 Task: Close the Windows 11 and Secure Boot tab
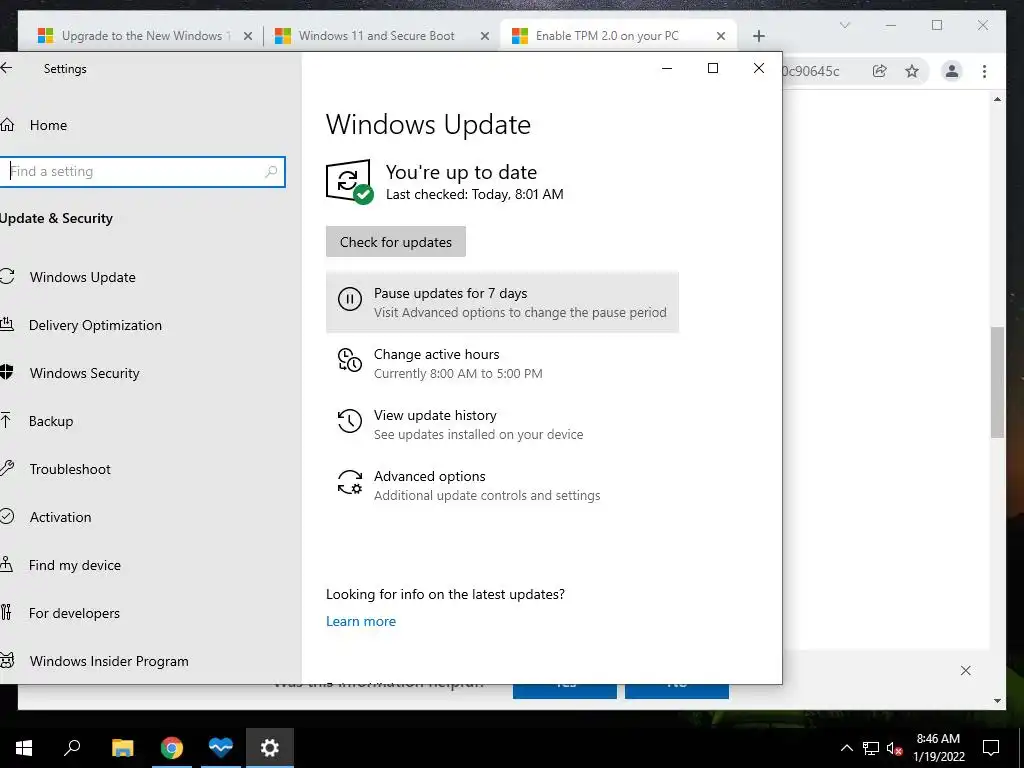click(485, 36)
